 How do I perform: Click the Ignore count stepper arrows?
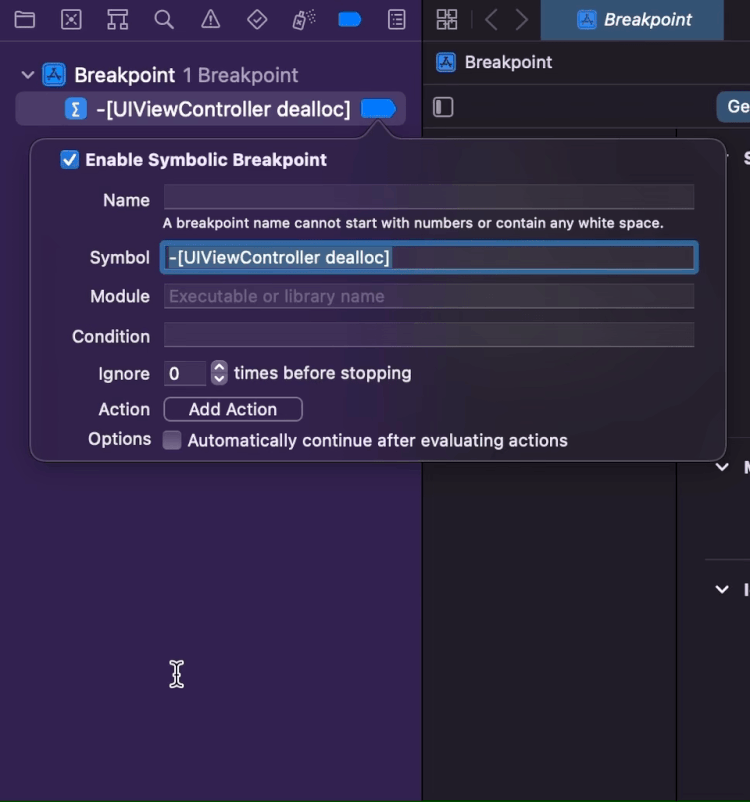click(219, 373)
